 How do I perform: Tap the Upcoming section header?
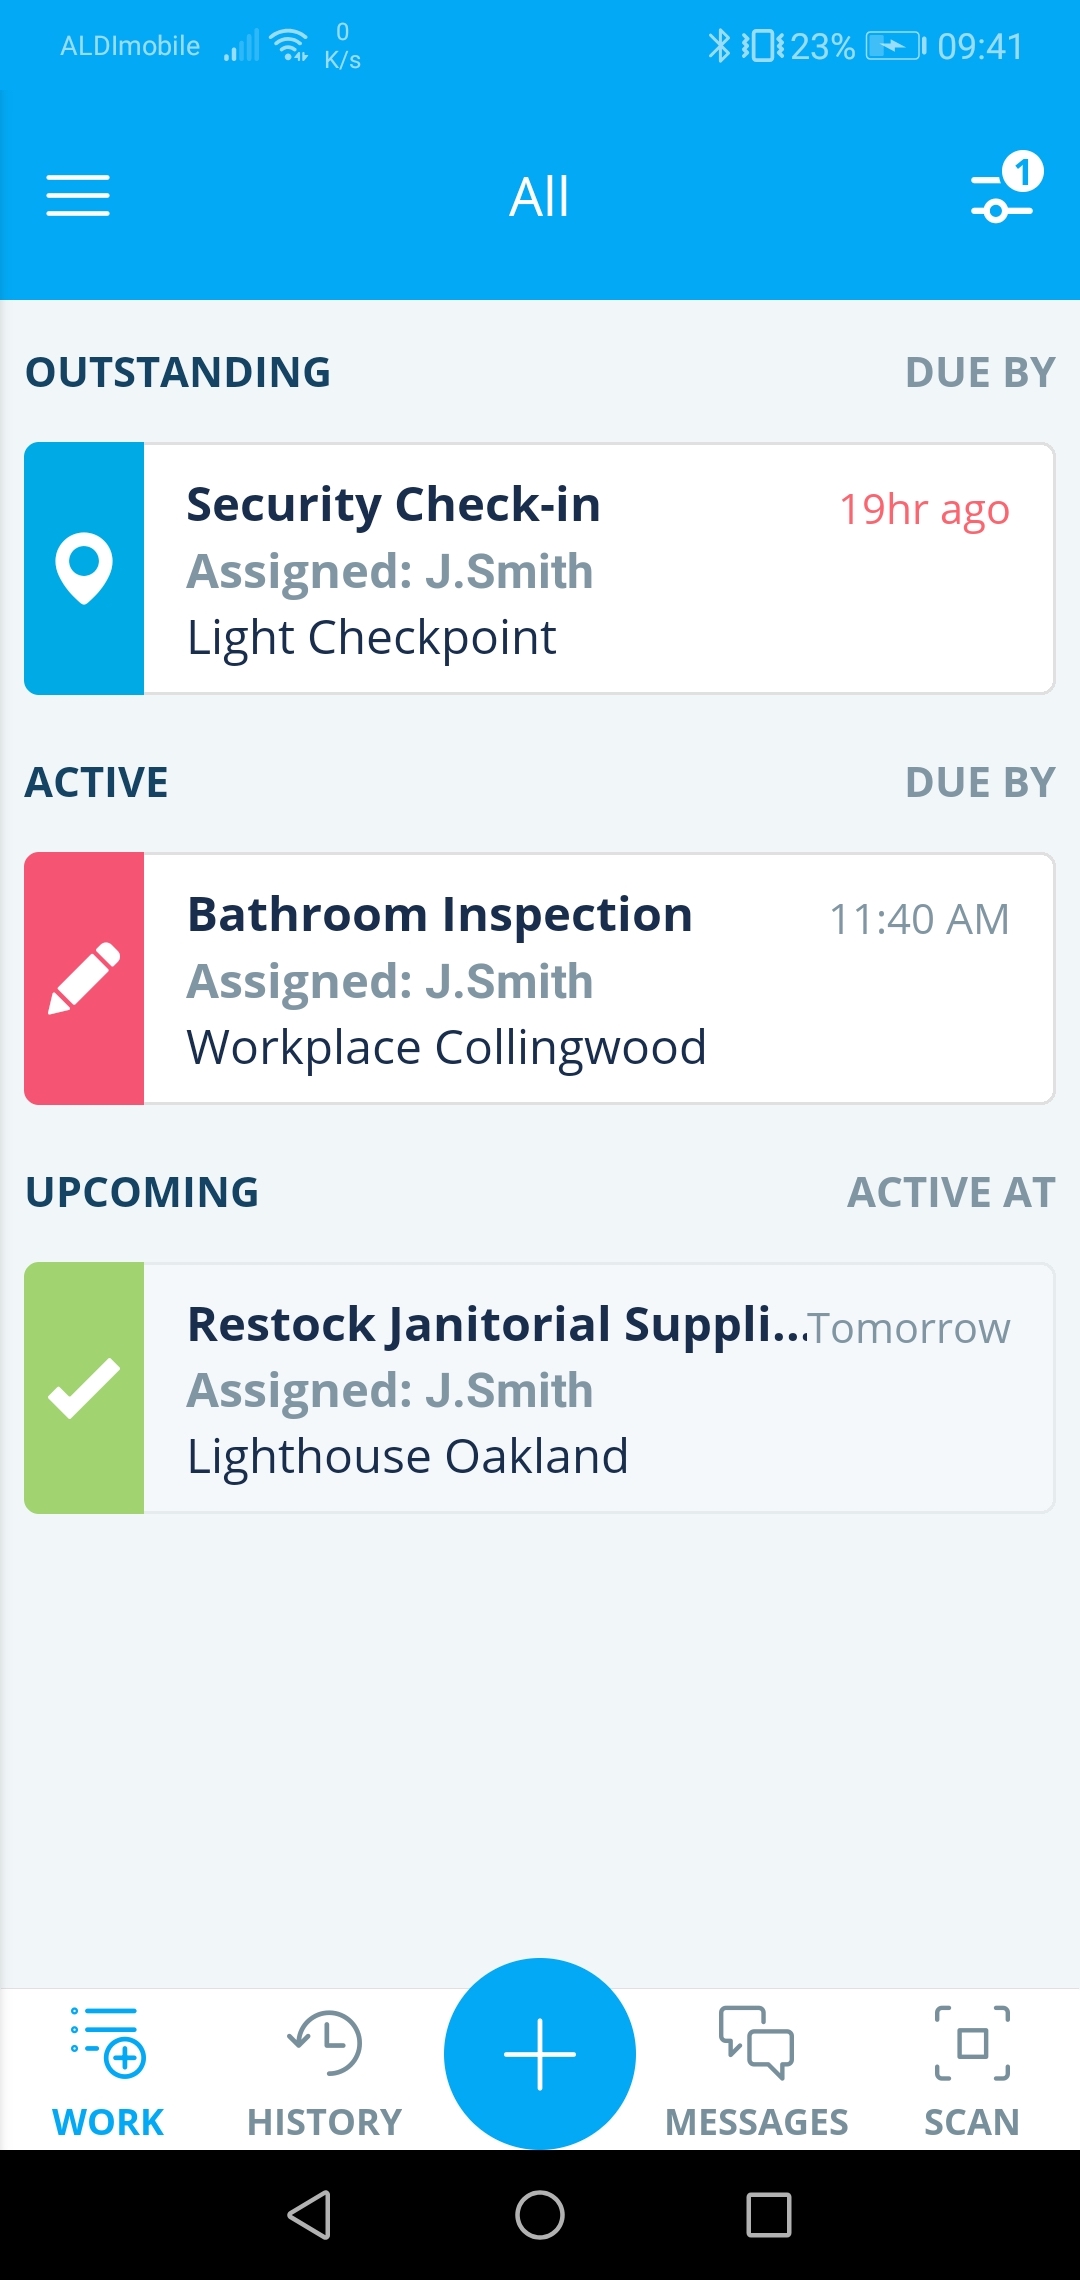142,1192
